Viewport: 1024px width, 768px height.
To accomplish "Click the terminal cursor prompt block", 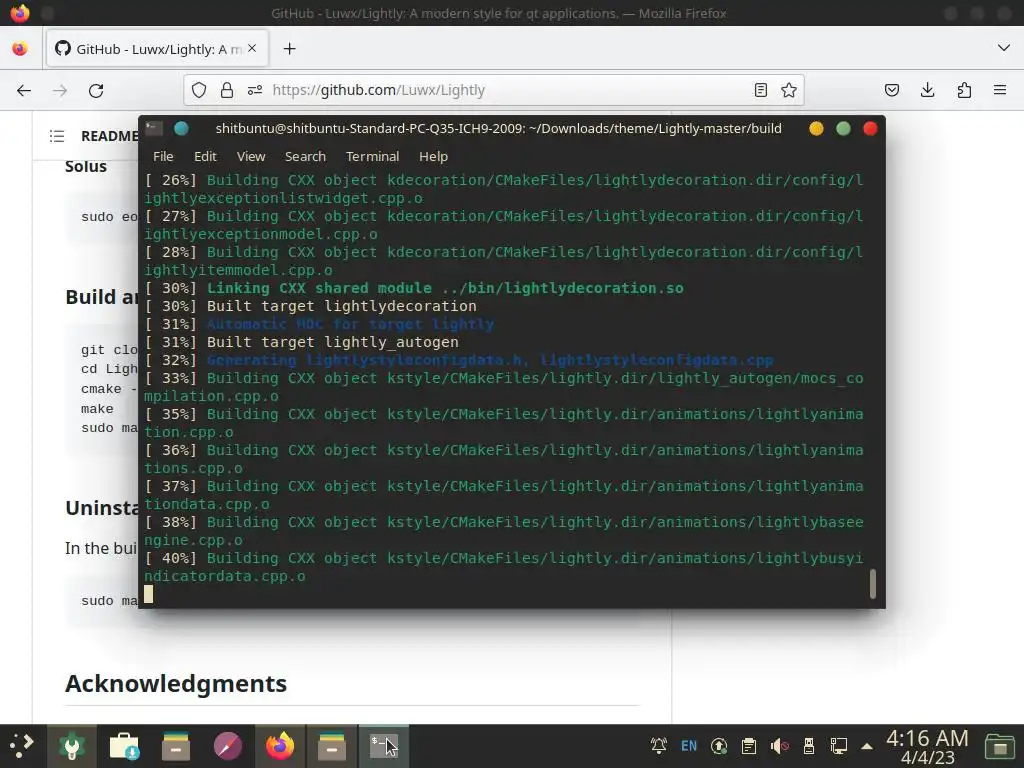I will (149, 594).
